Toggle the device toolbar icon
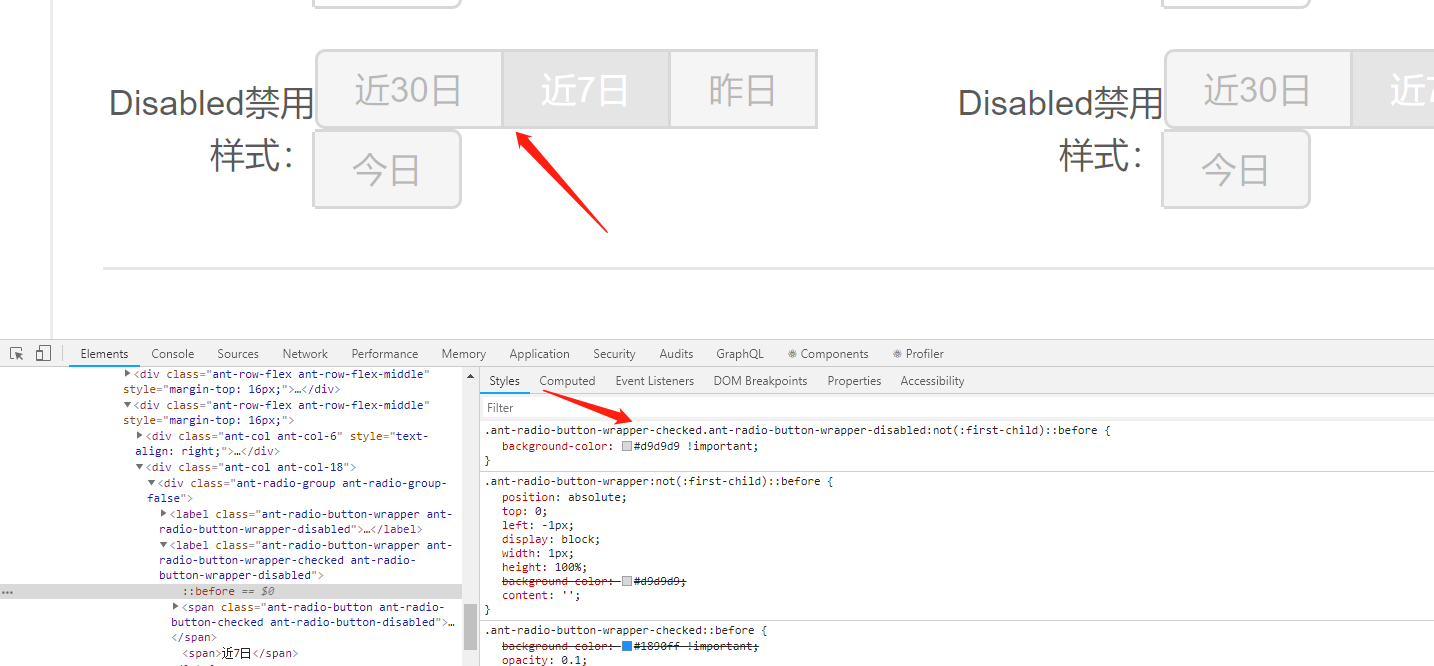 (43, 354)
